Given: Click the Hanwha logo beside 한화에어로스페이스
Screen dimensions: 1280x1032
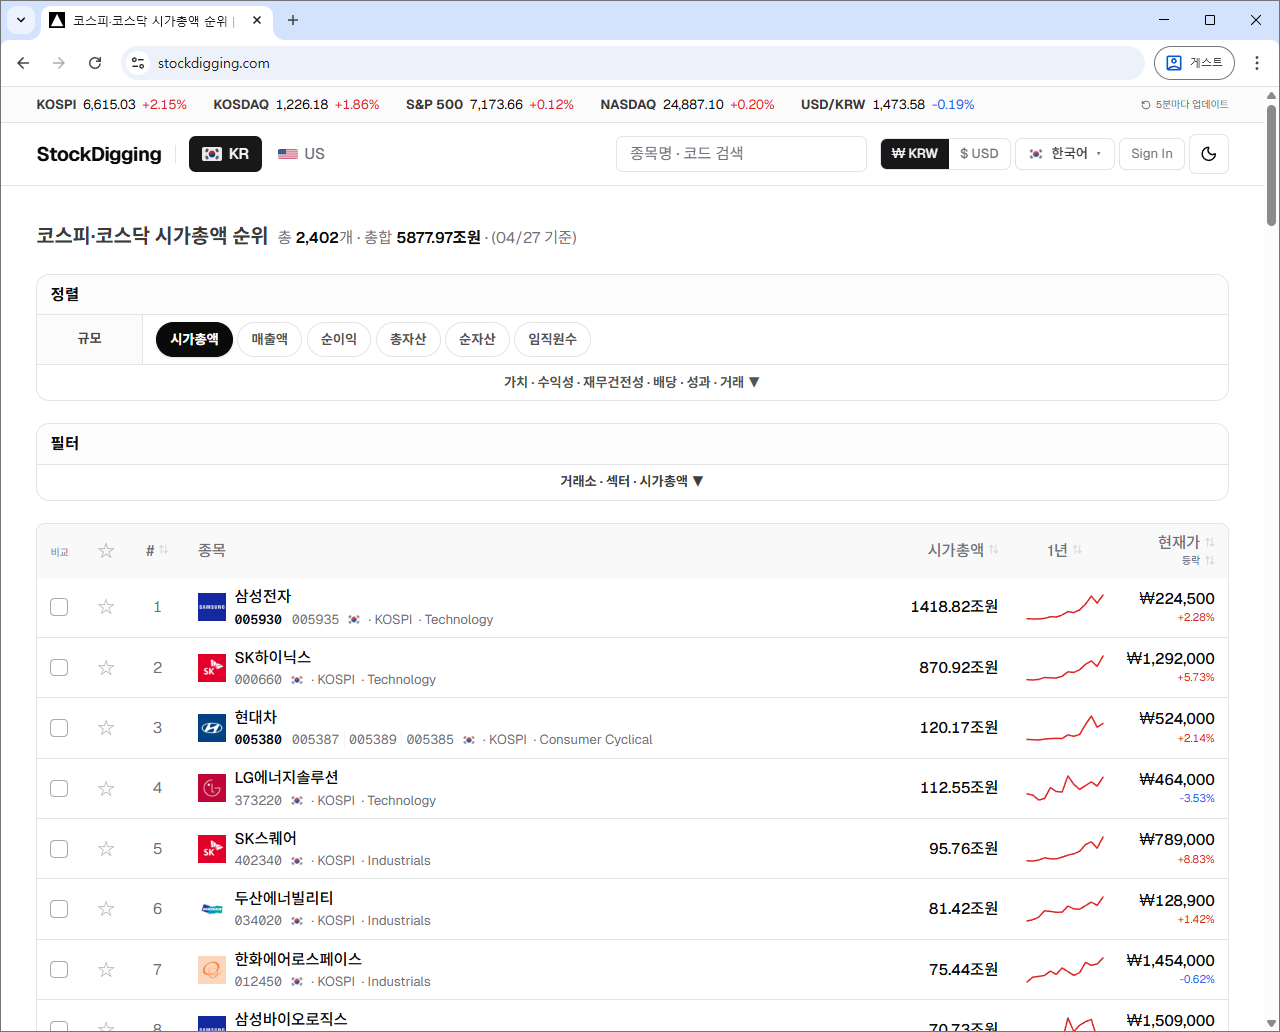Looking at the screenshot, I should pyautogui.click(x=212, y=970).
